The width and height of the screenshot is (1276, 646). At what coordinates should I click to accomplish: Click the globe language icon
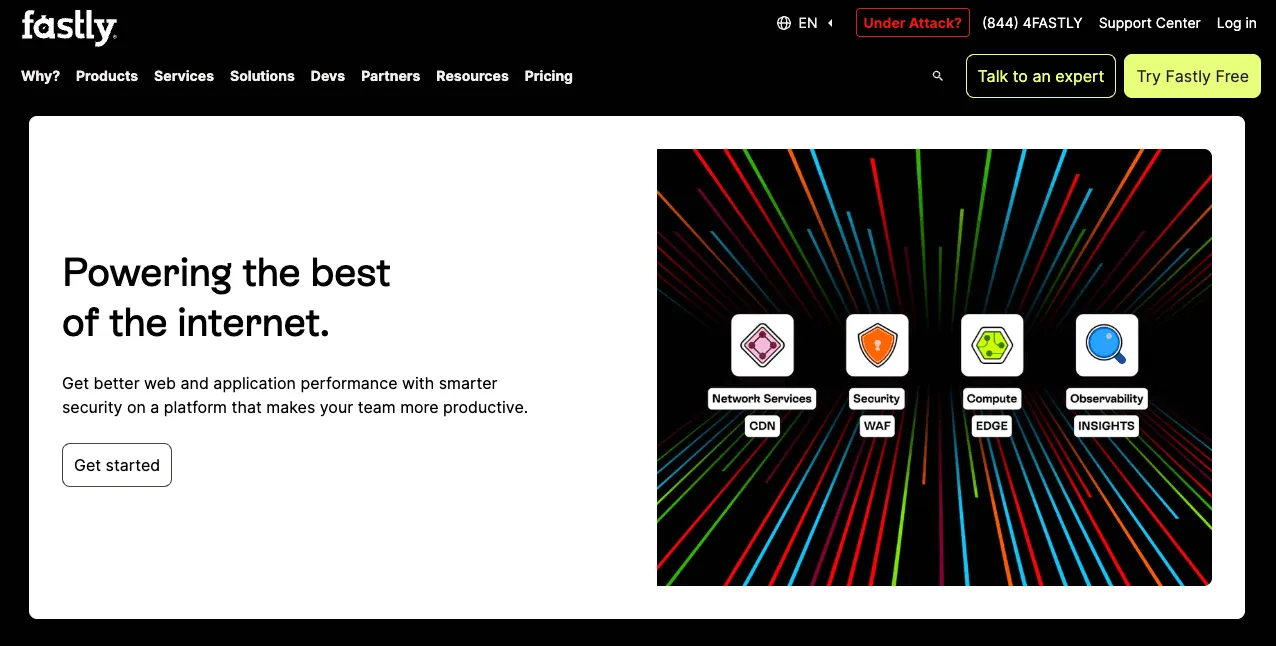click(x=784, y=23)
